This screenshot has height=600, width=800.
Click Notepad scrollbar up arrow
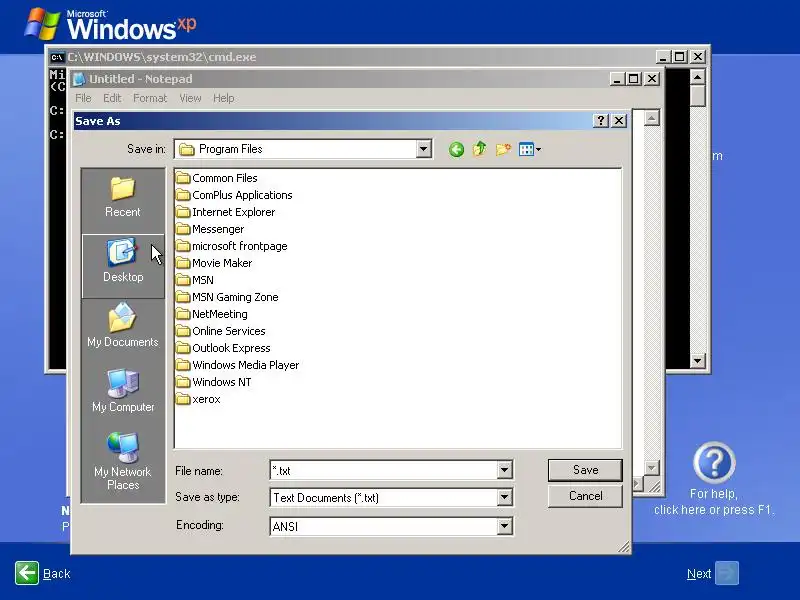pos(651,118)
